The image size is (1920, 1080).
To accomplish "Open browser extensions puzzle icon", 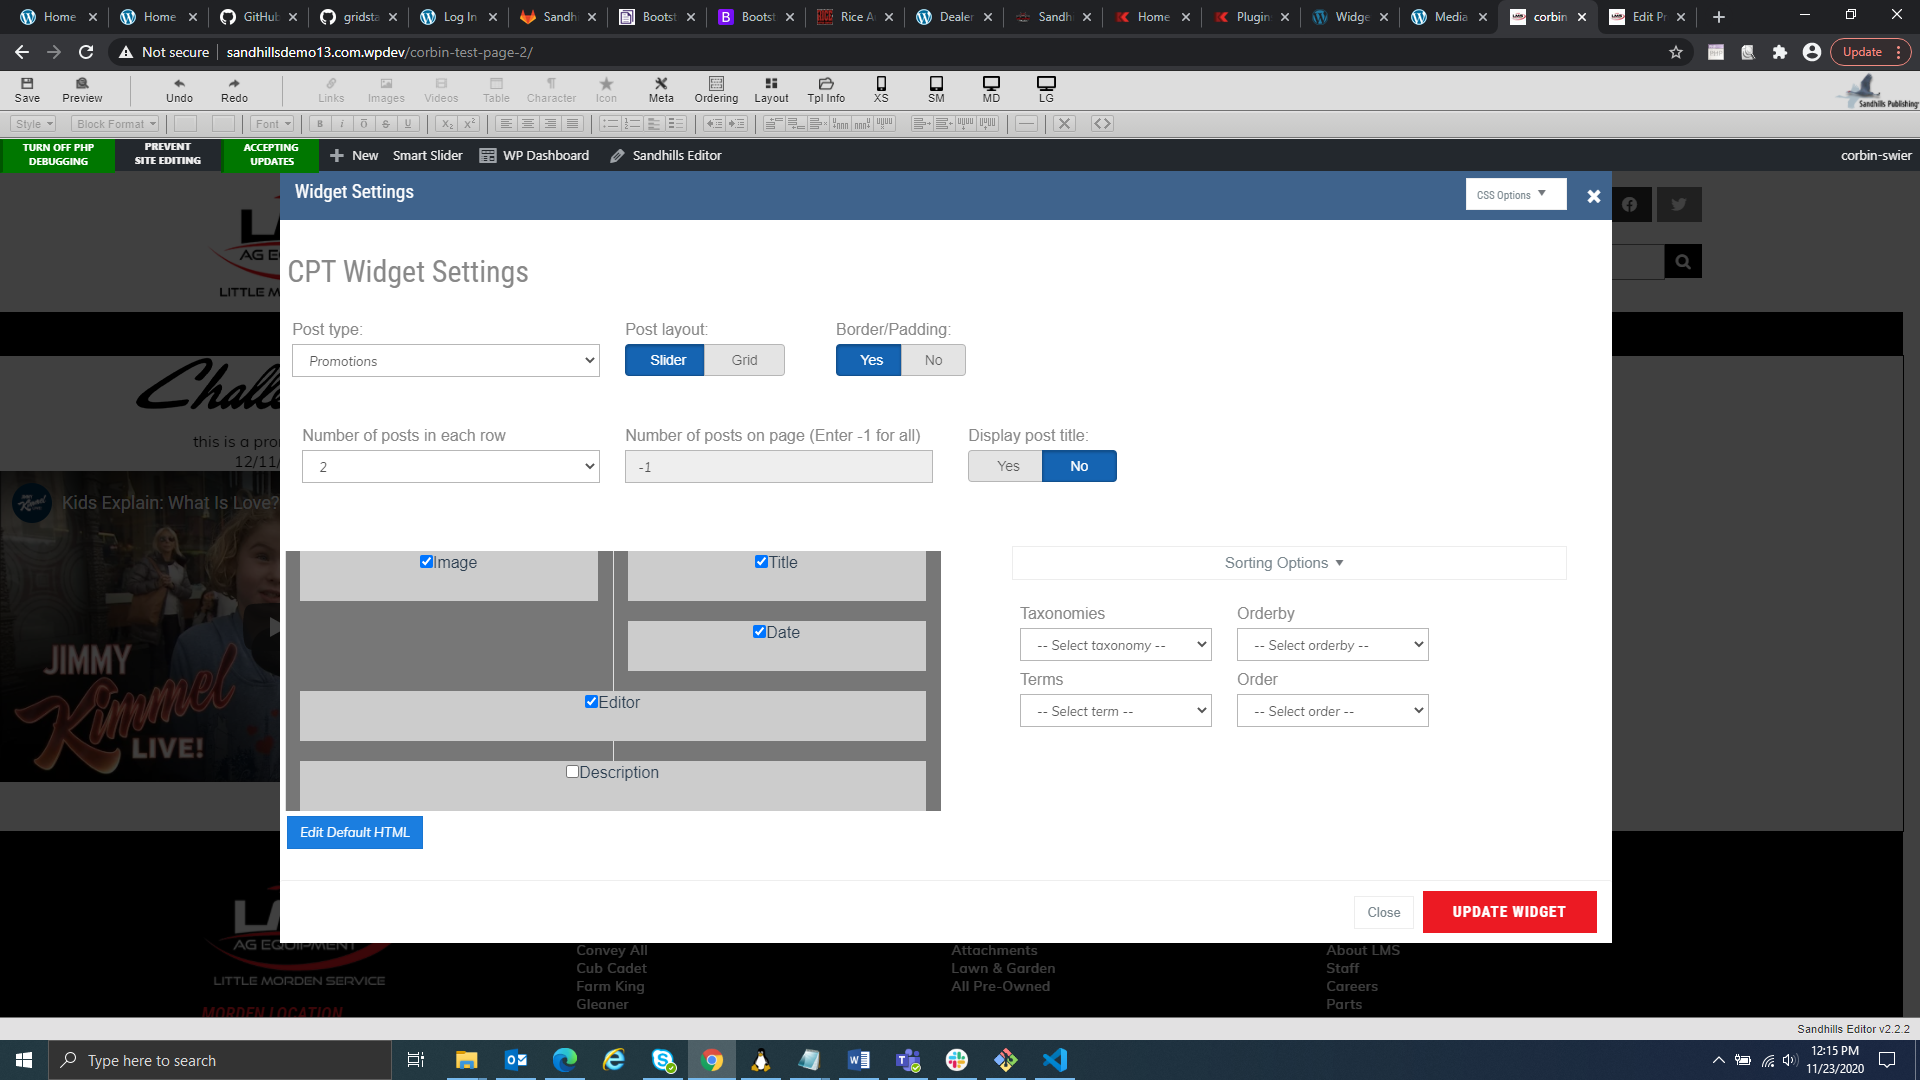I will pyautogui.click(x=1780, y=52).
